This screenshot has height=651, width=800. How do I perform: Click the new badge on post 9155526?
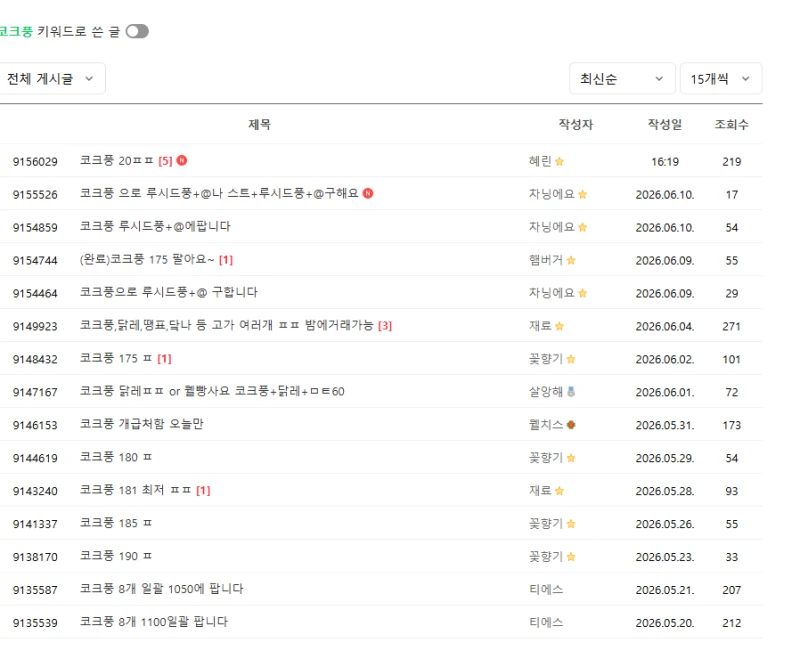[x=368, y=193]
